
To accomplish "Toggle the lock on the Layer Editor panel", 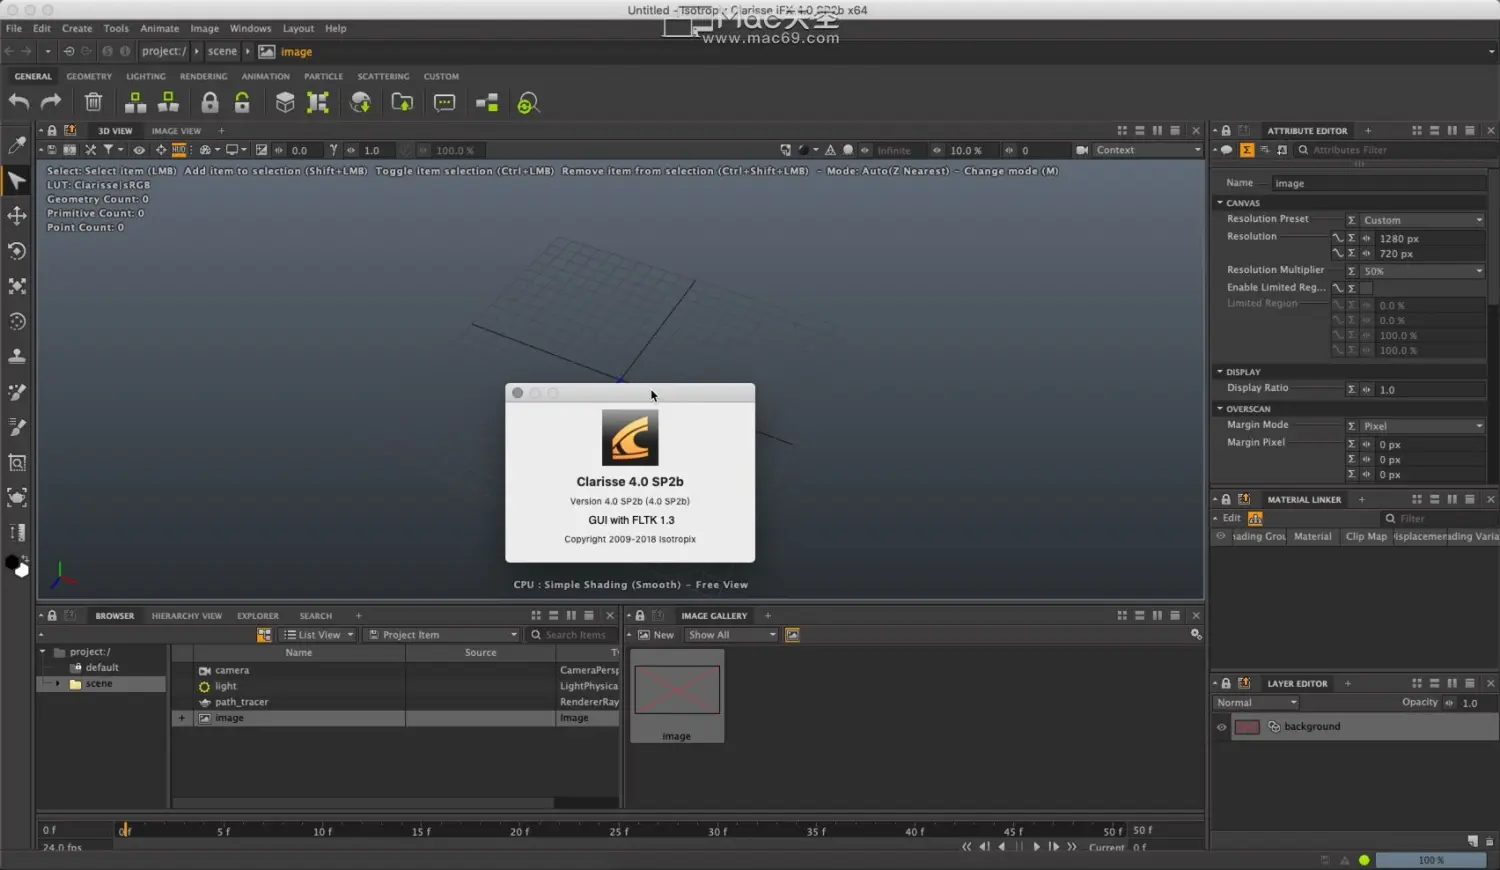I will (x=1226, y=683).
